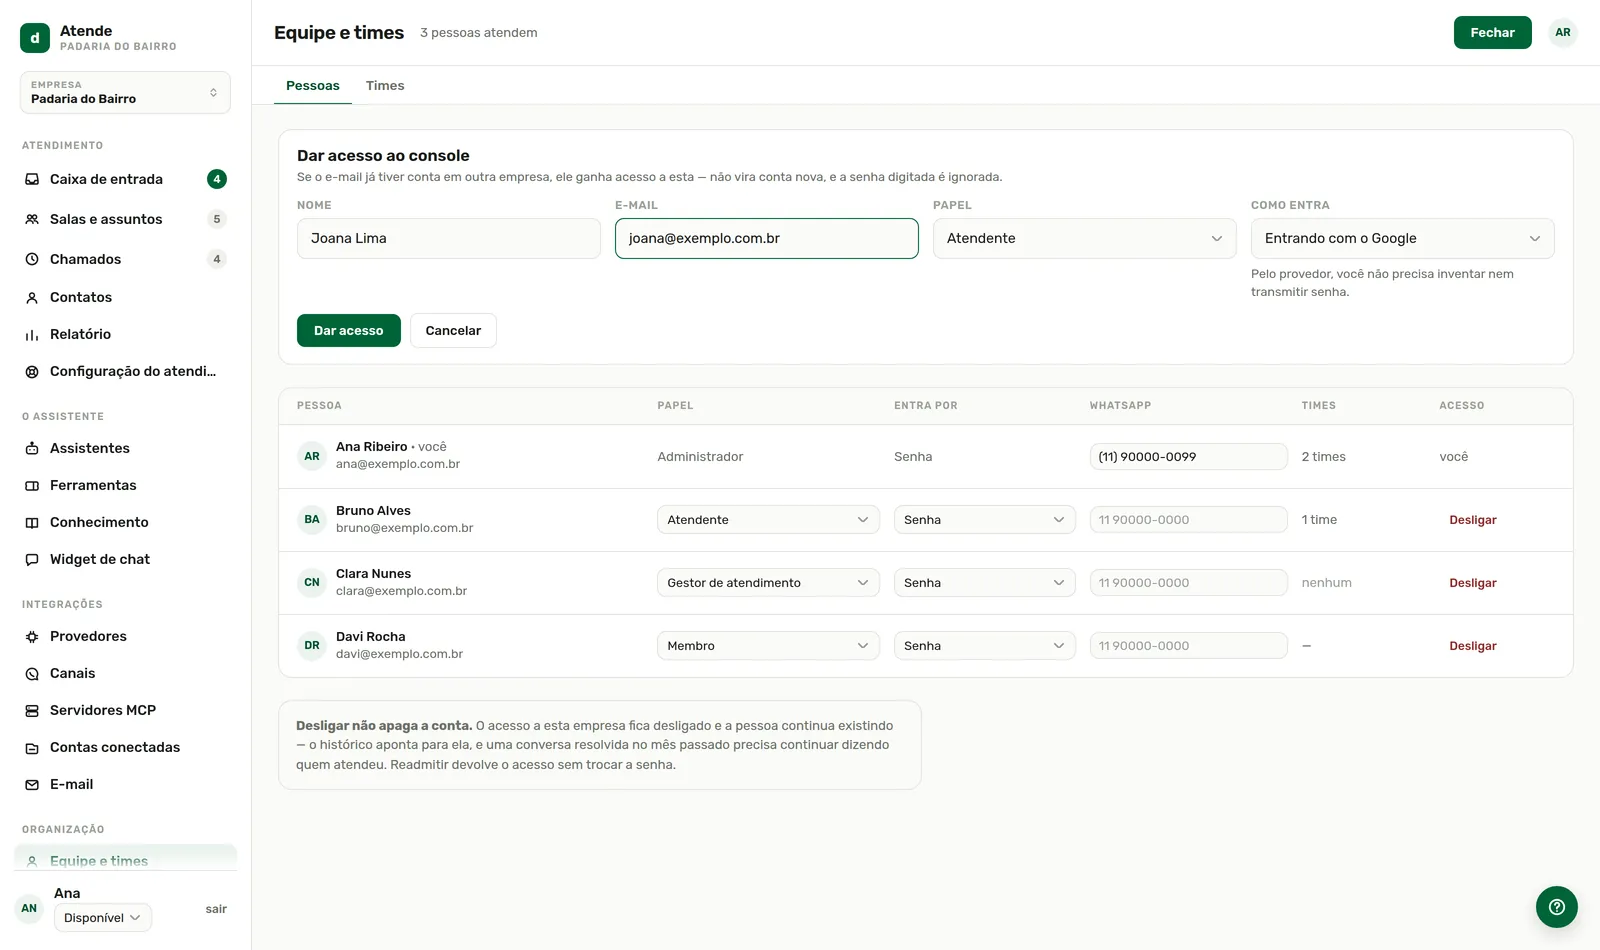This screenshot has height=950, width=1600.
Task: Click Widget de chat bubble icon
Action: 32,560
